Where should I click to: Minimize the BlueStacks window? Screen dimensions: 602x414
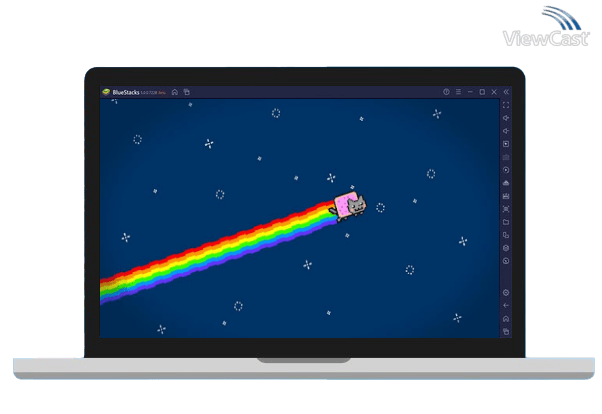(470, 92)
